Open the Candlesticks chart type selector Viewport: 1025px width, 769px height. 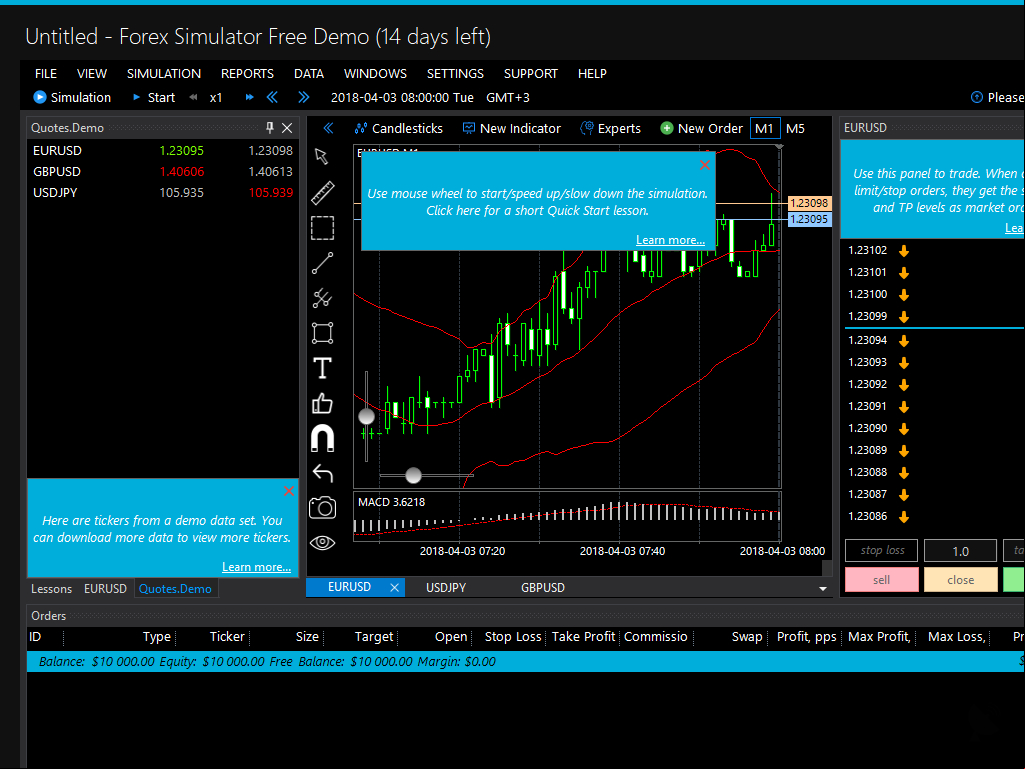(x=398, y=128)
